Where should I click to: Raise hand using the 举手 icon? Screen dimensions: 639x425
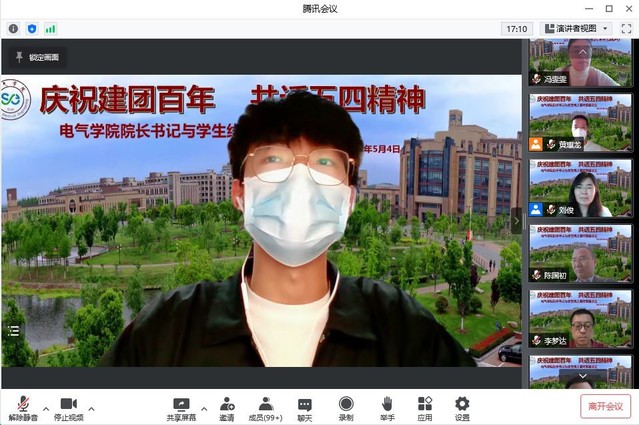(x=387, y=407)
